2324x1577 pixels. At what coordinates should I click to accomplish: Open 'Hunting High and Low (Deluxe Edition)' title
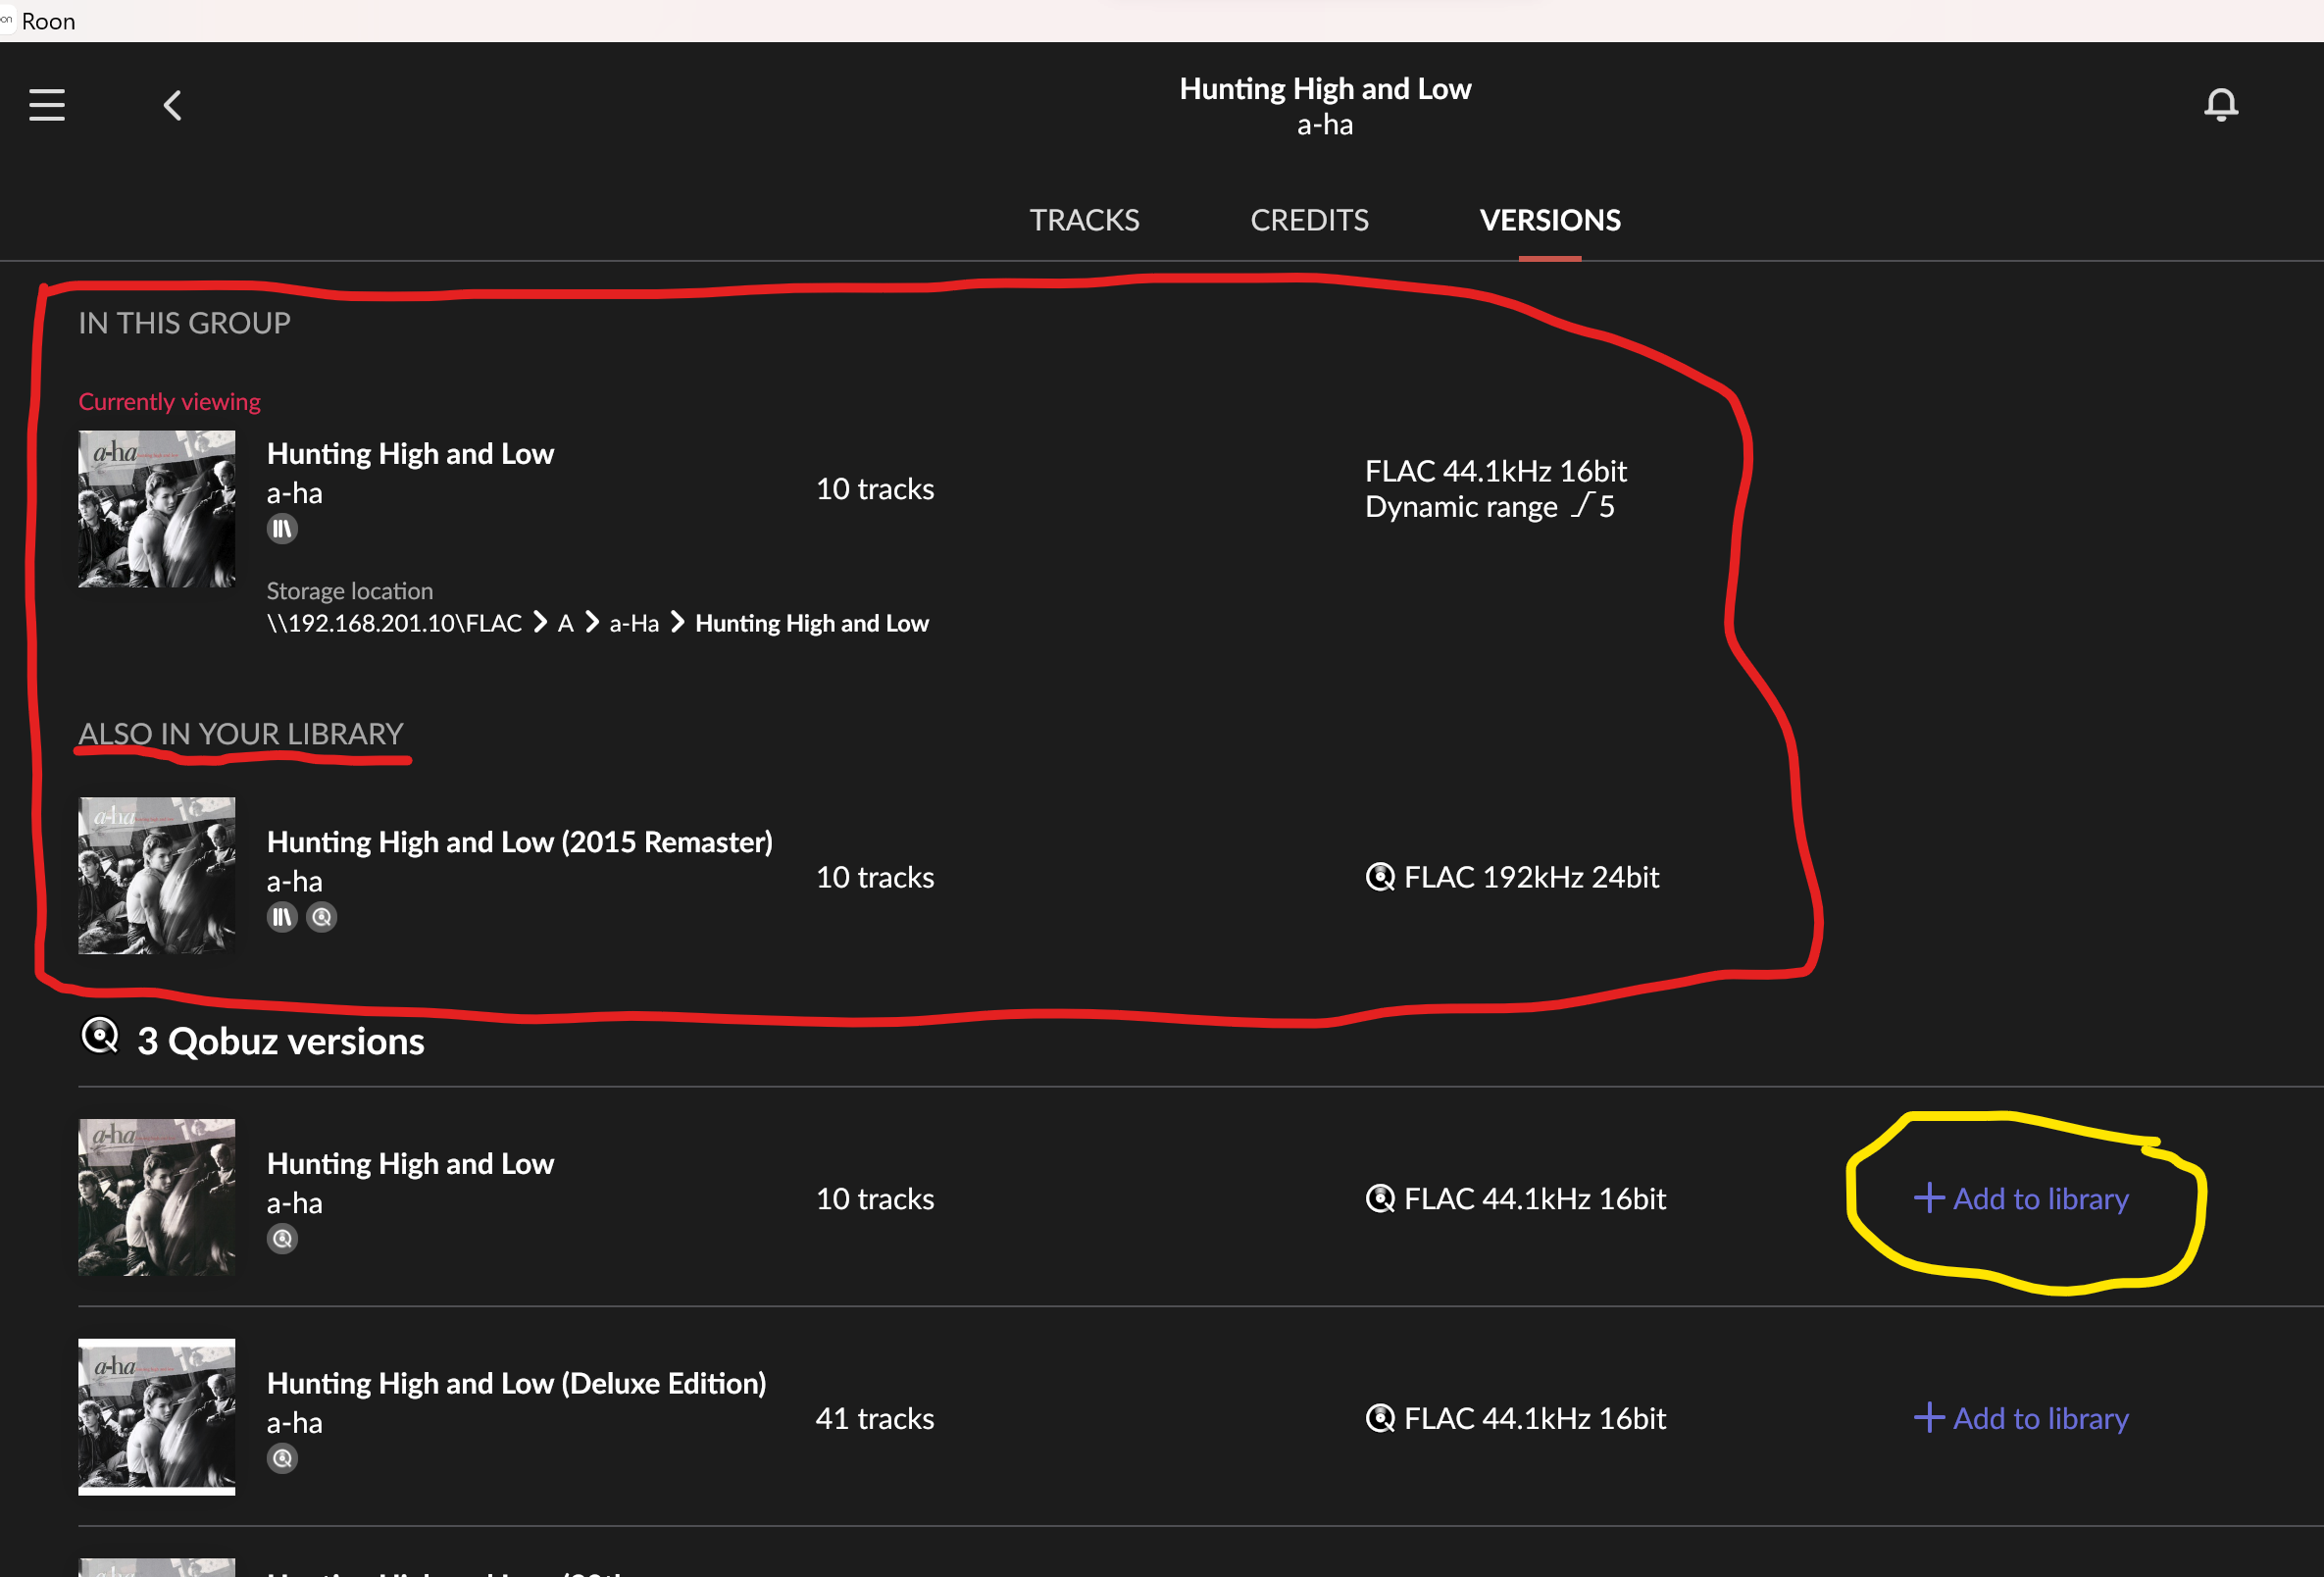click(x=516, y=1383)
